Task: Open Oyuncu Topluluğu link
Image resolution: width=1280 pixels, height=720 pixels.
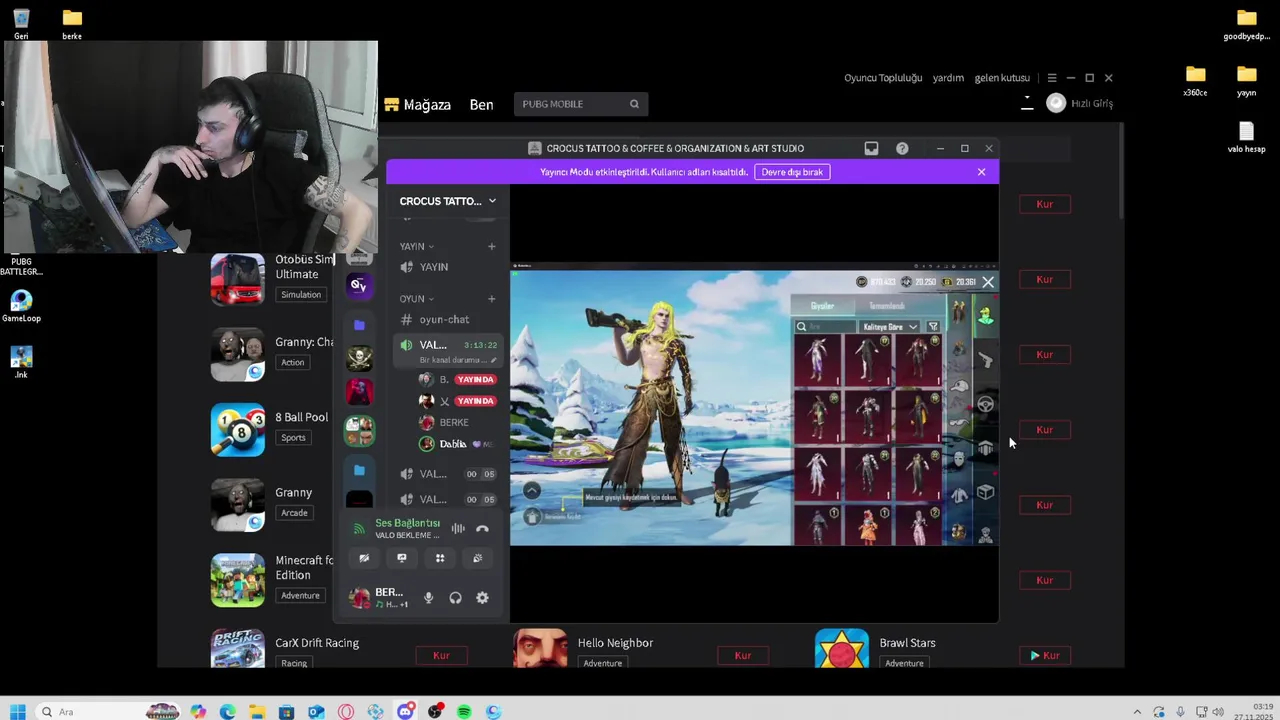Action: (883, 78)
